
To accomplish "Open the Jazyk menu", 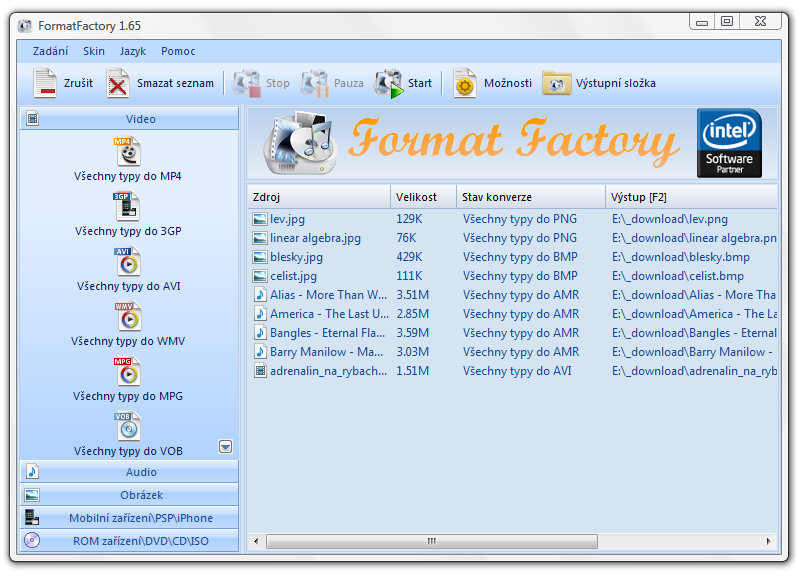I will coord(133,51).
